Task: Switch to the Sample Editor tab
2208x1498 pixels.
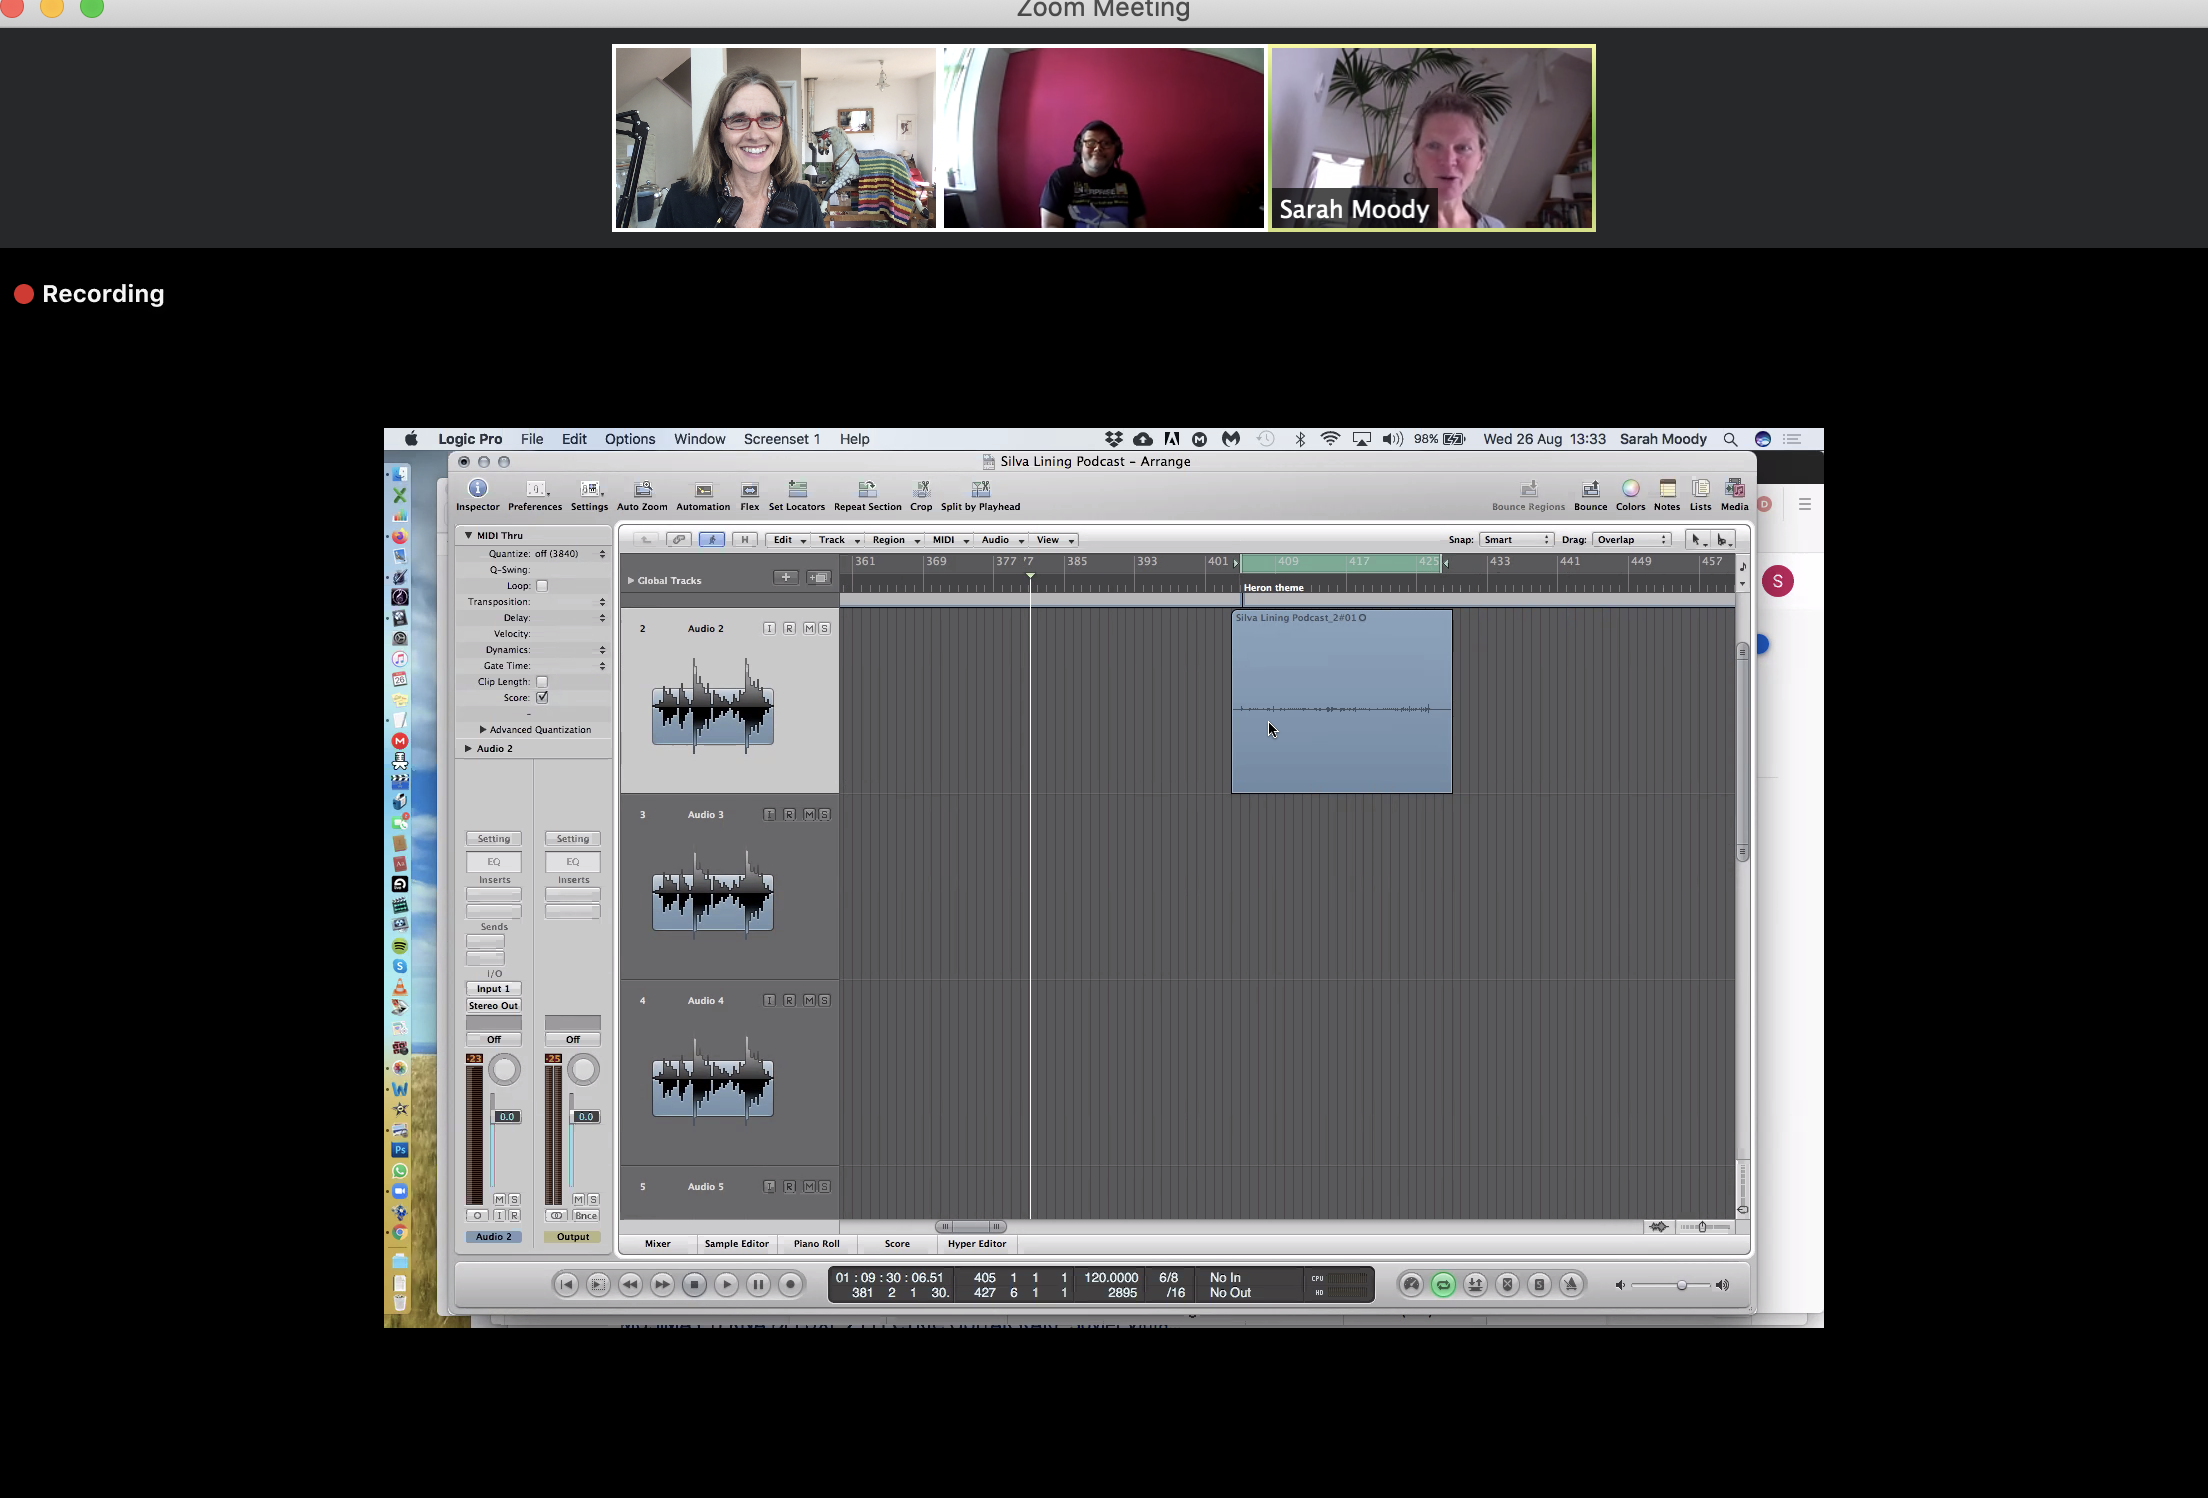Action: point(737,1244)
